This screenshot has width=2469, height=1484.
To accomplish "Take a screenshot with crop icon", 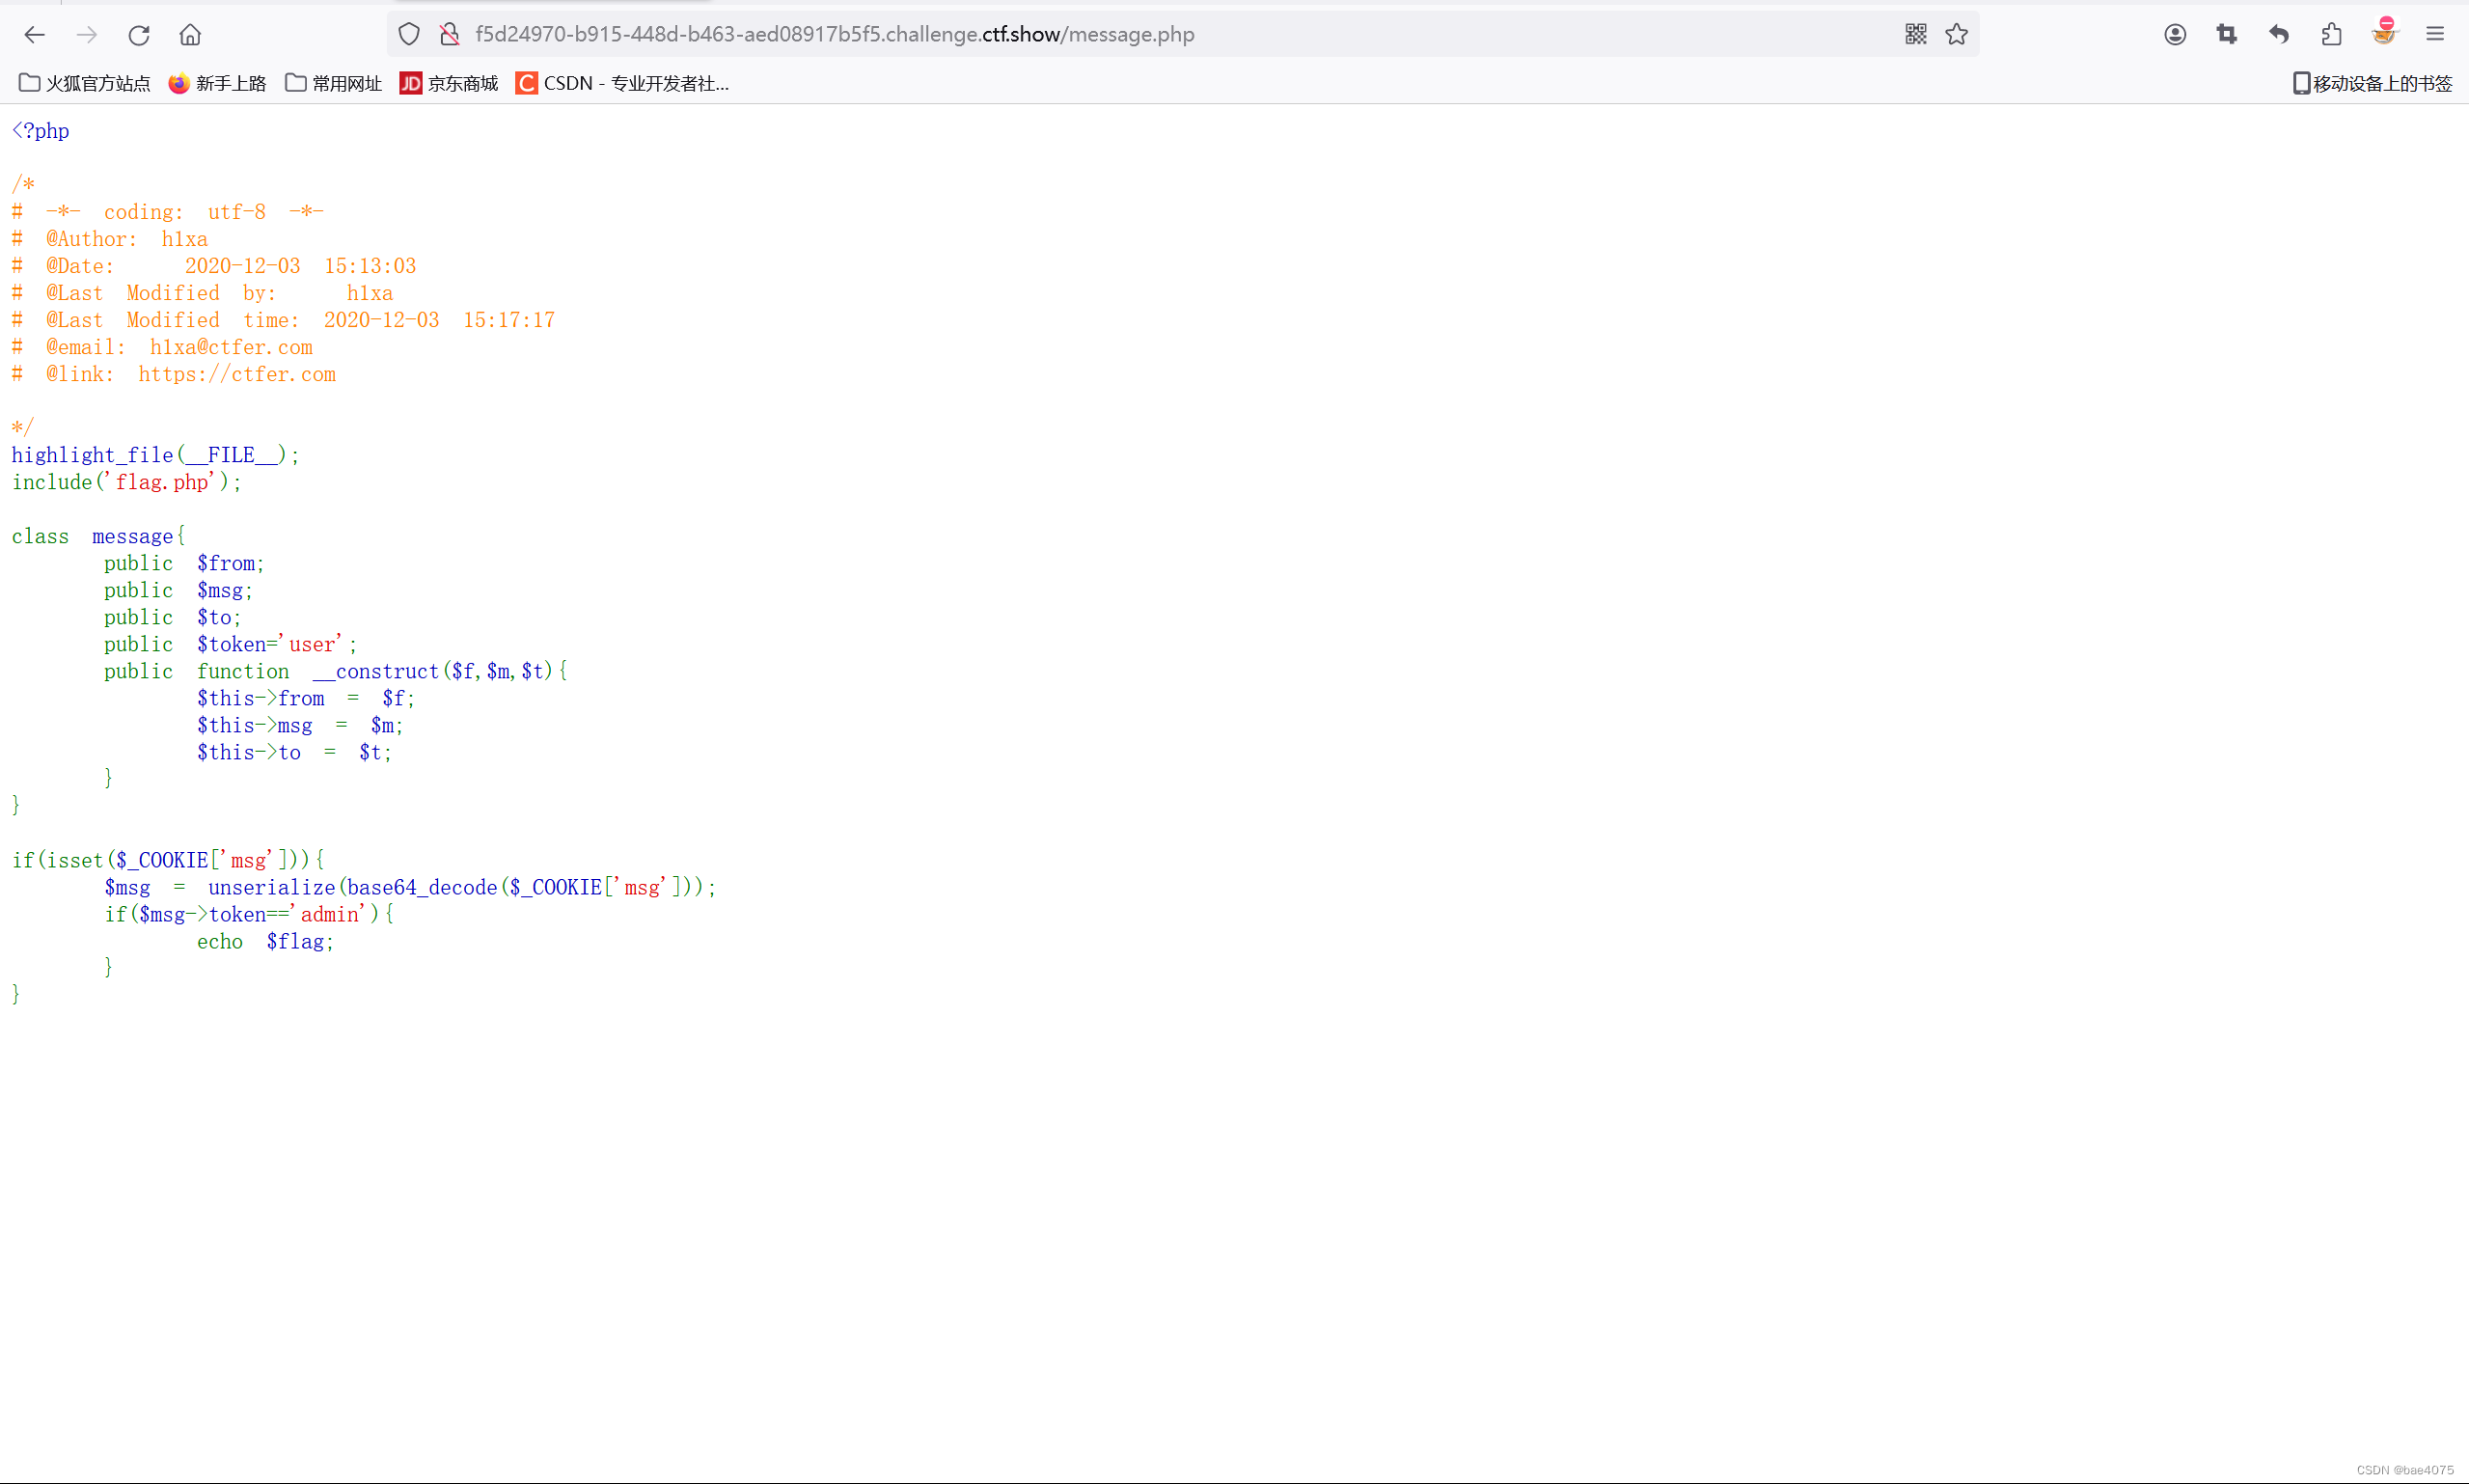I will (2227, 35).
